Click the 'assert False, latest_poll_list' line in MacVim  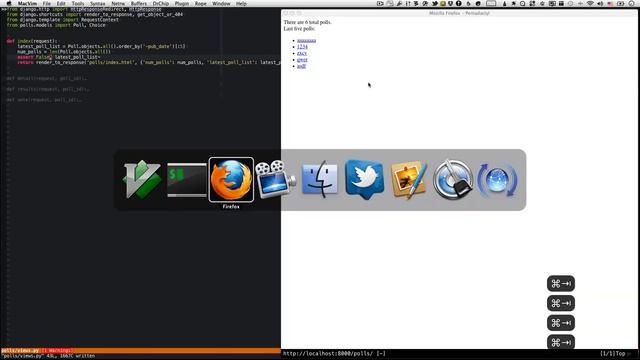pos(59,57)
